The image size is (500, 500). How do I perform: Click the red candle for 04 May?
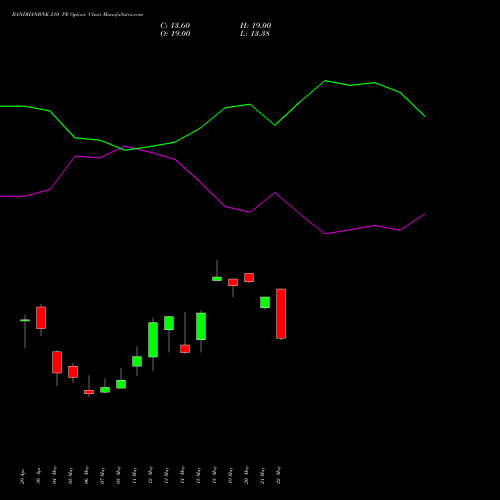tap(57, 362)
